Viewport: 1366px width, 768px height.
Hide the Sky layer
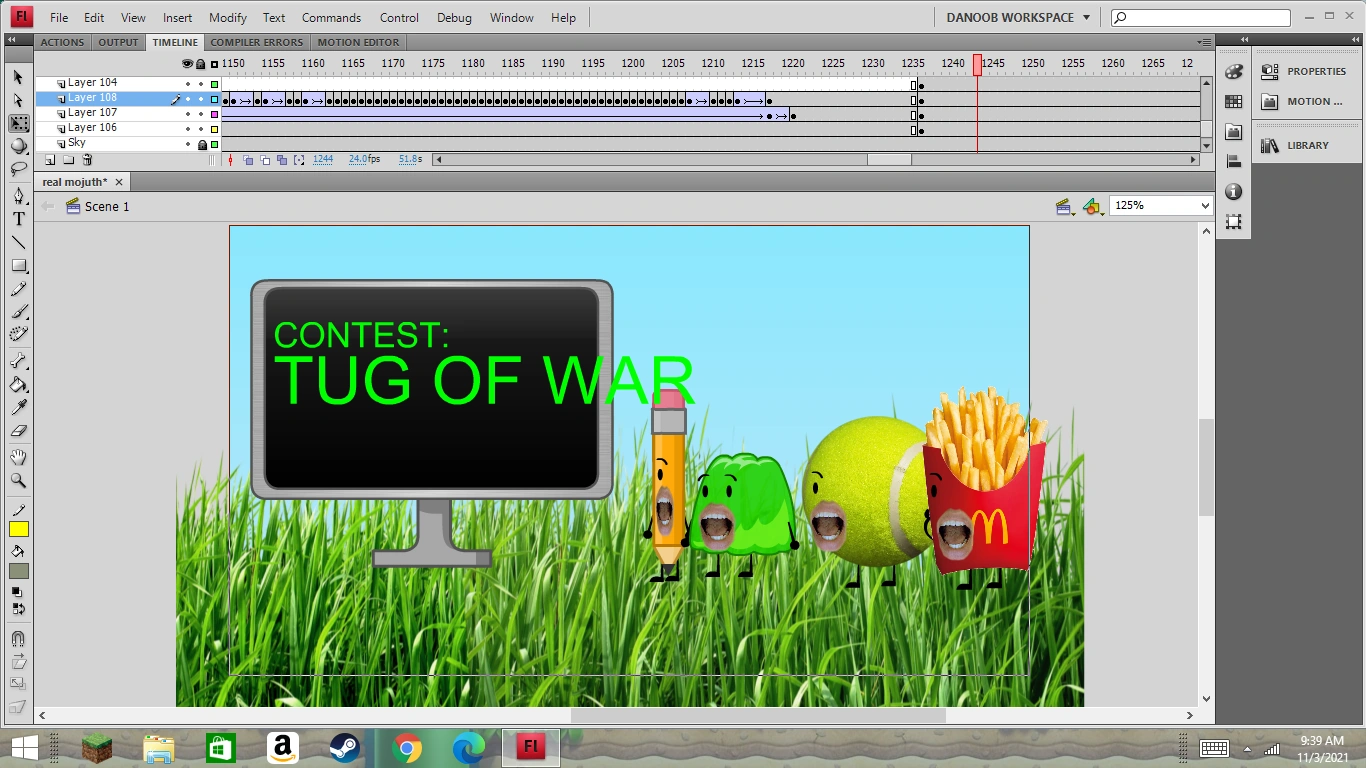(x=186, y=142)
